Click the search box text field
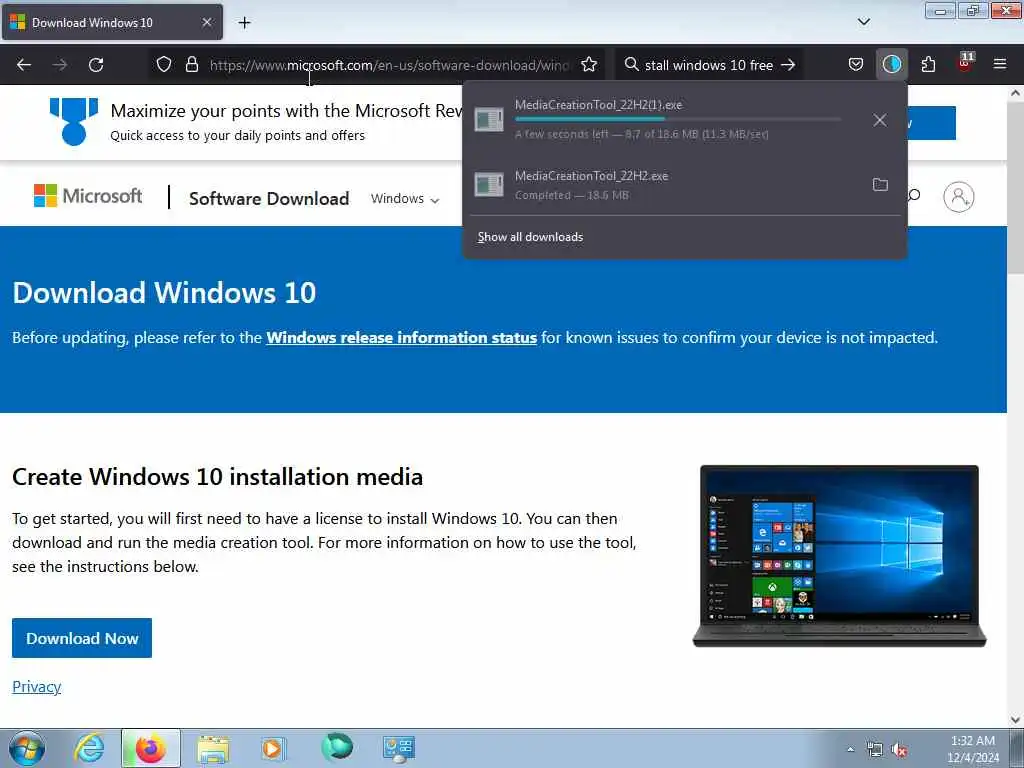1024x768 pixels. click(709, 65)
